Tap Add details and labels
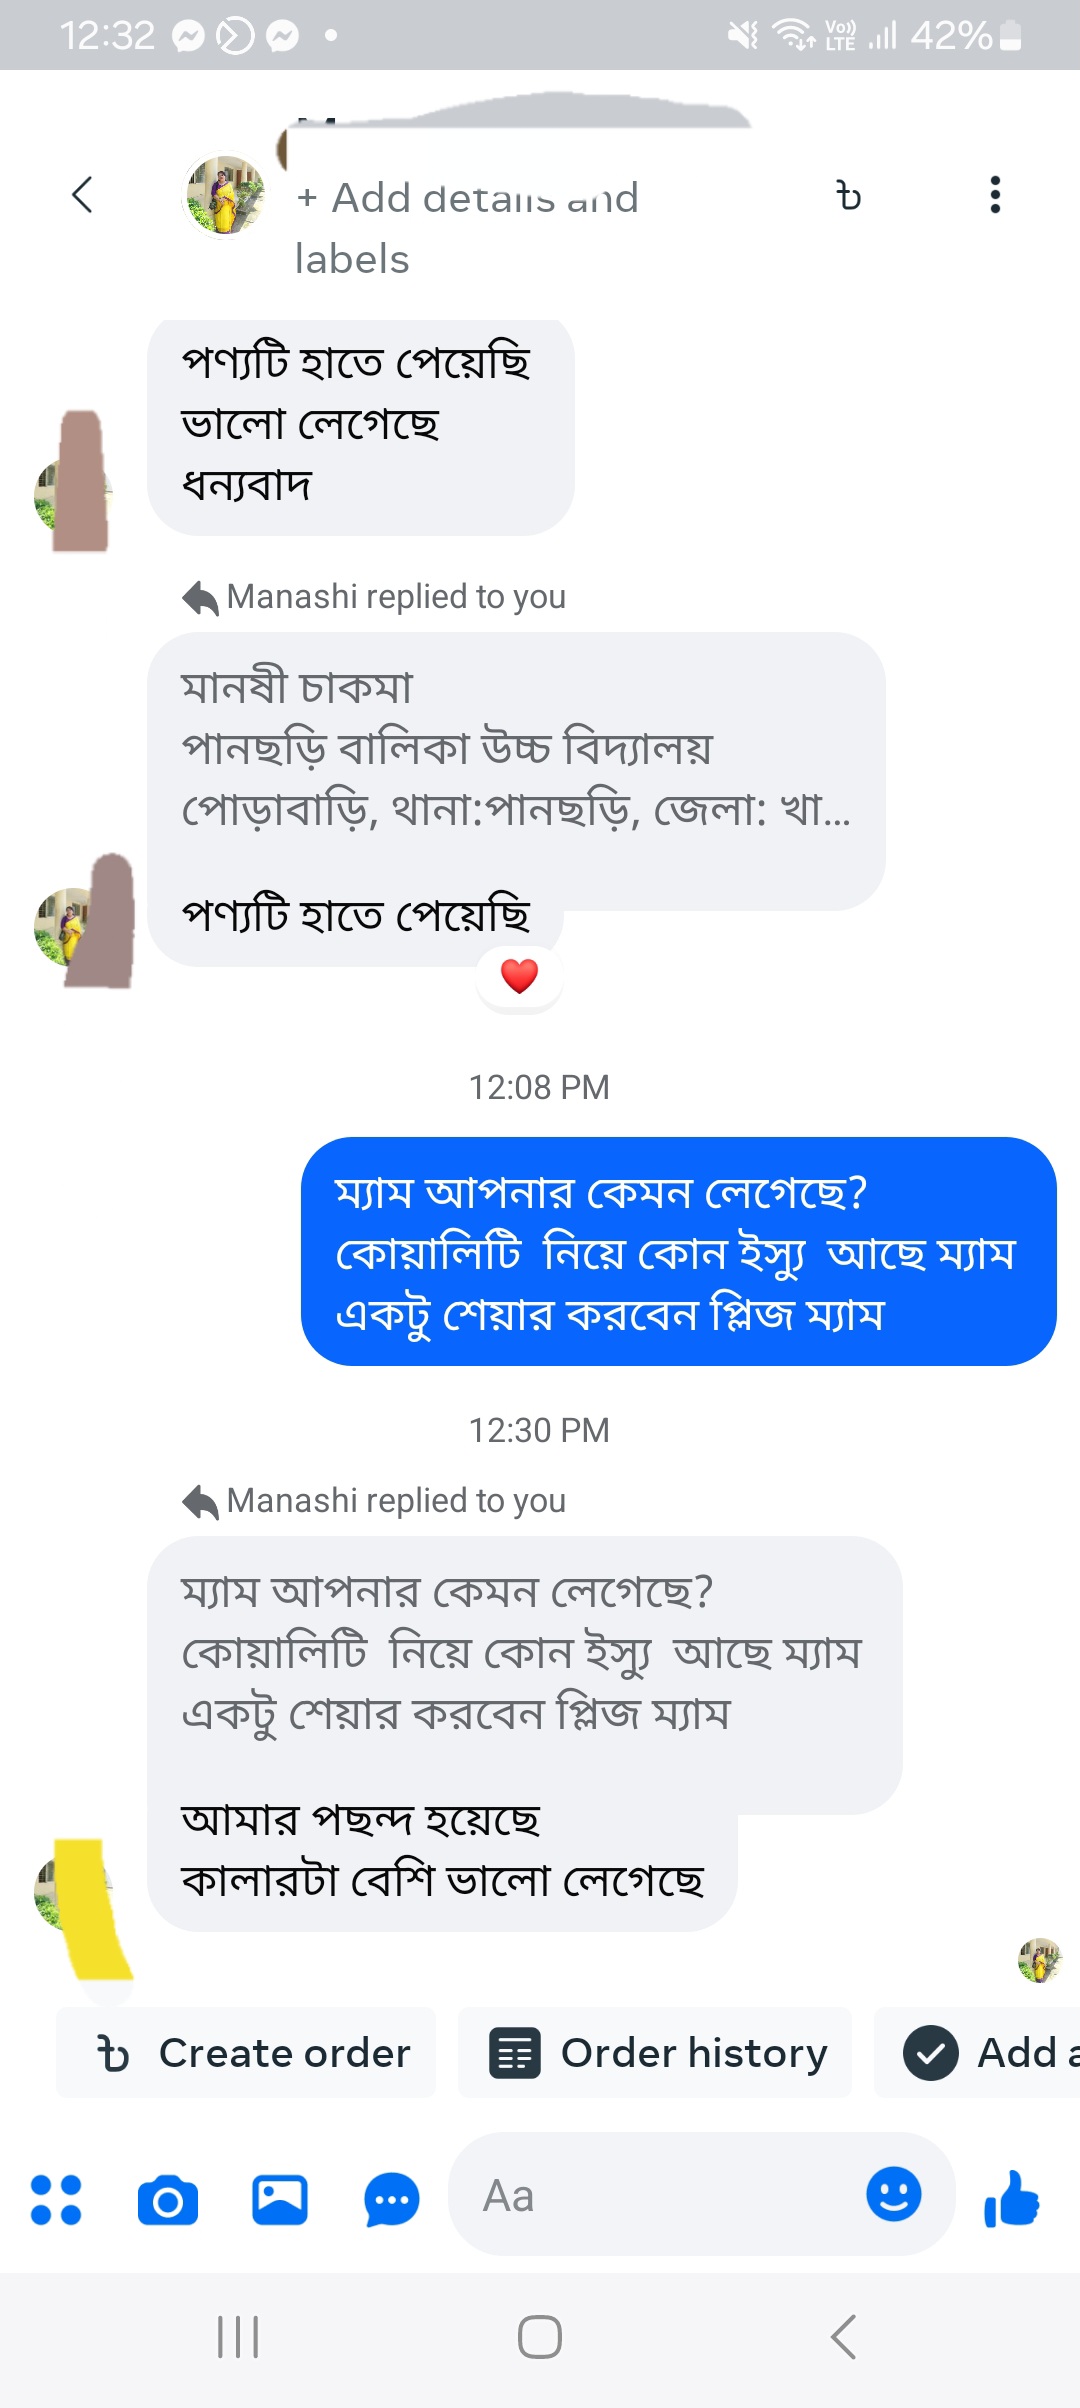 point(466,228)
